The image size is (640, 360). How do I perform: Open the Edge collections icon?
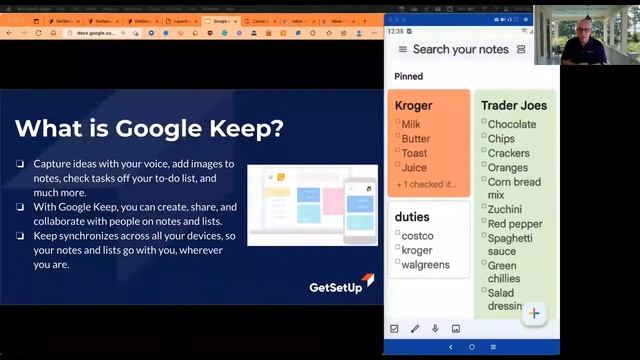[x=344, y=33]
